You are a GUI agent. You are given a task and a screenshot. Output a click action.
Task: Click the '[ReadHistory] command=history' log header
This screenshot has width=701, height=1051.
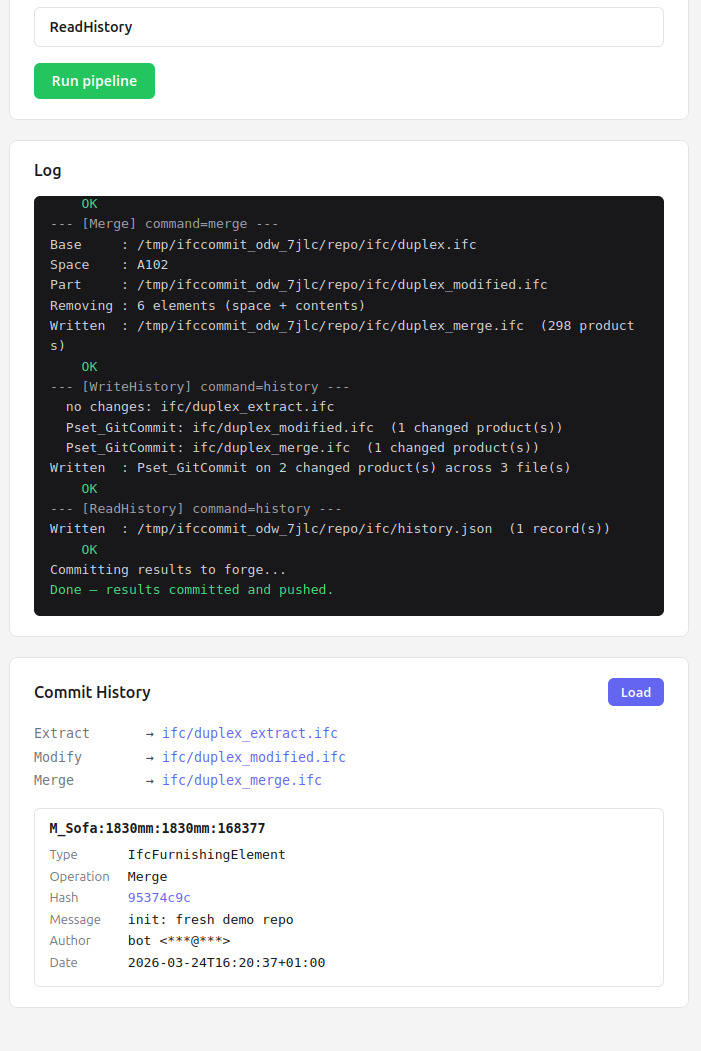(x=196, y=509)
